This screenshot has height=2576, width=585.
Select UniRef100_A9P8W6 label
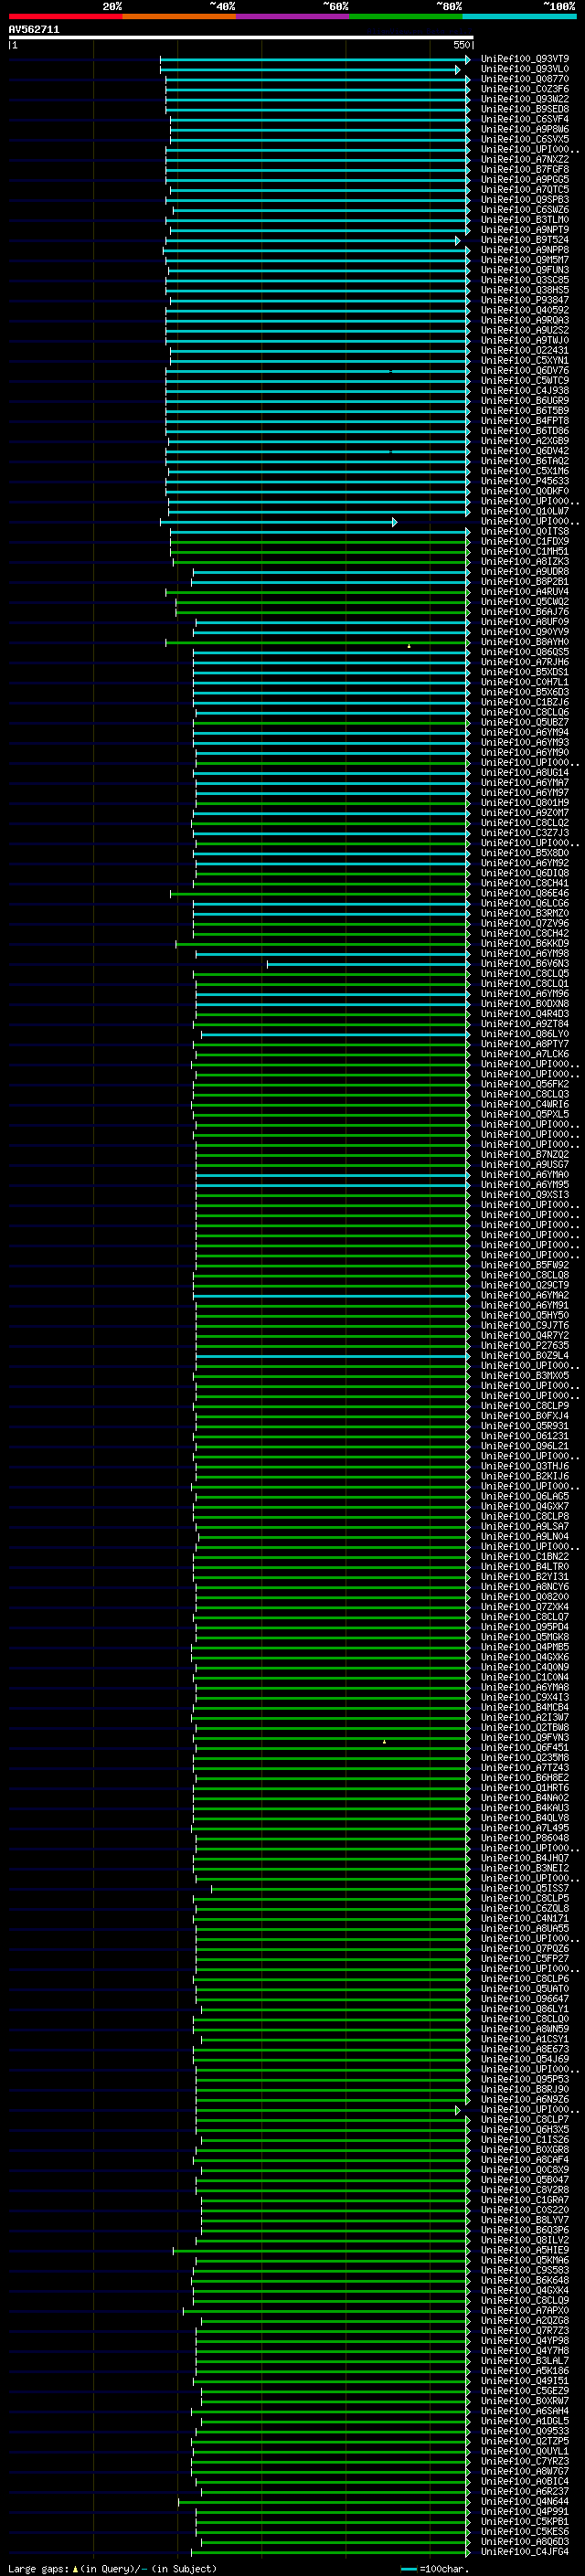525,129
